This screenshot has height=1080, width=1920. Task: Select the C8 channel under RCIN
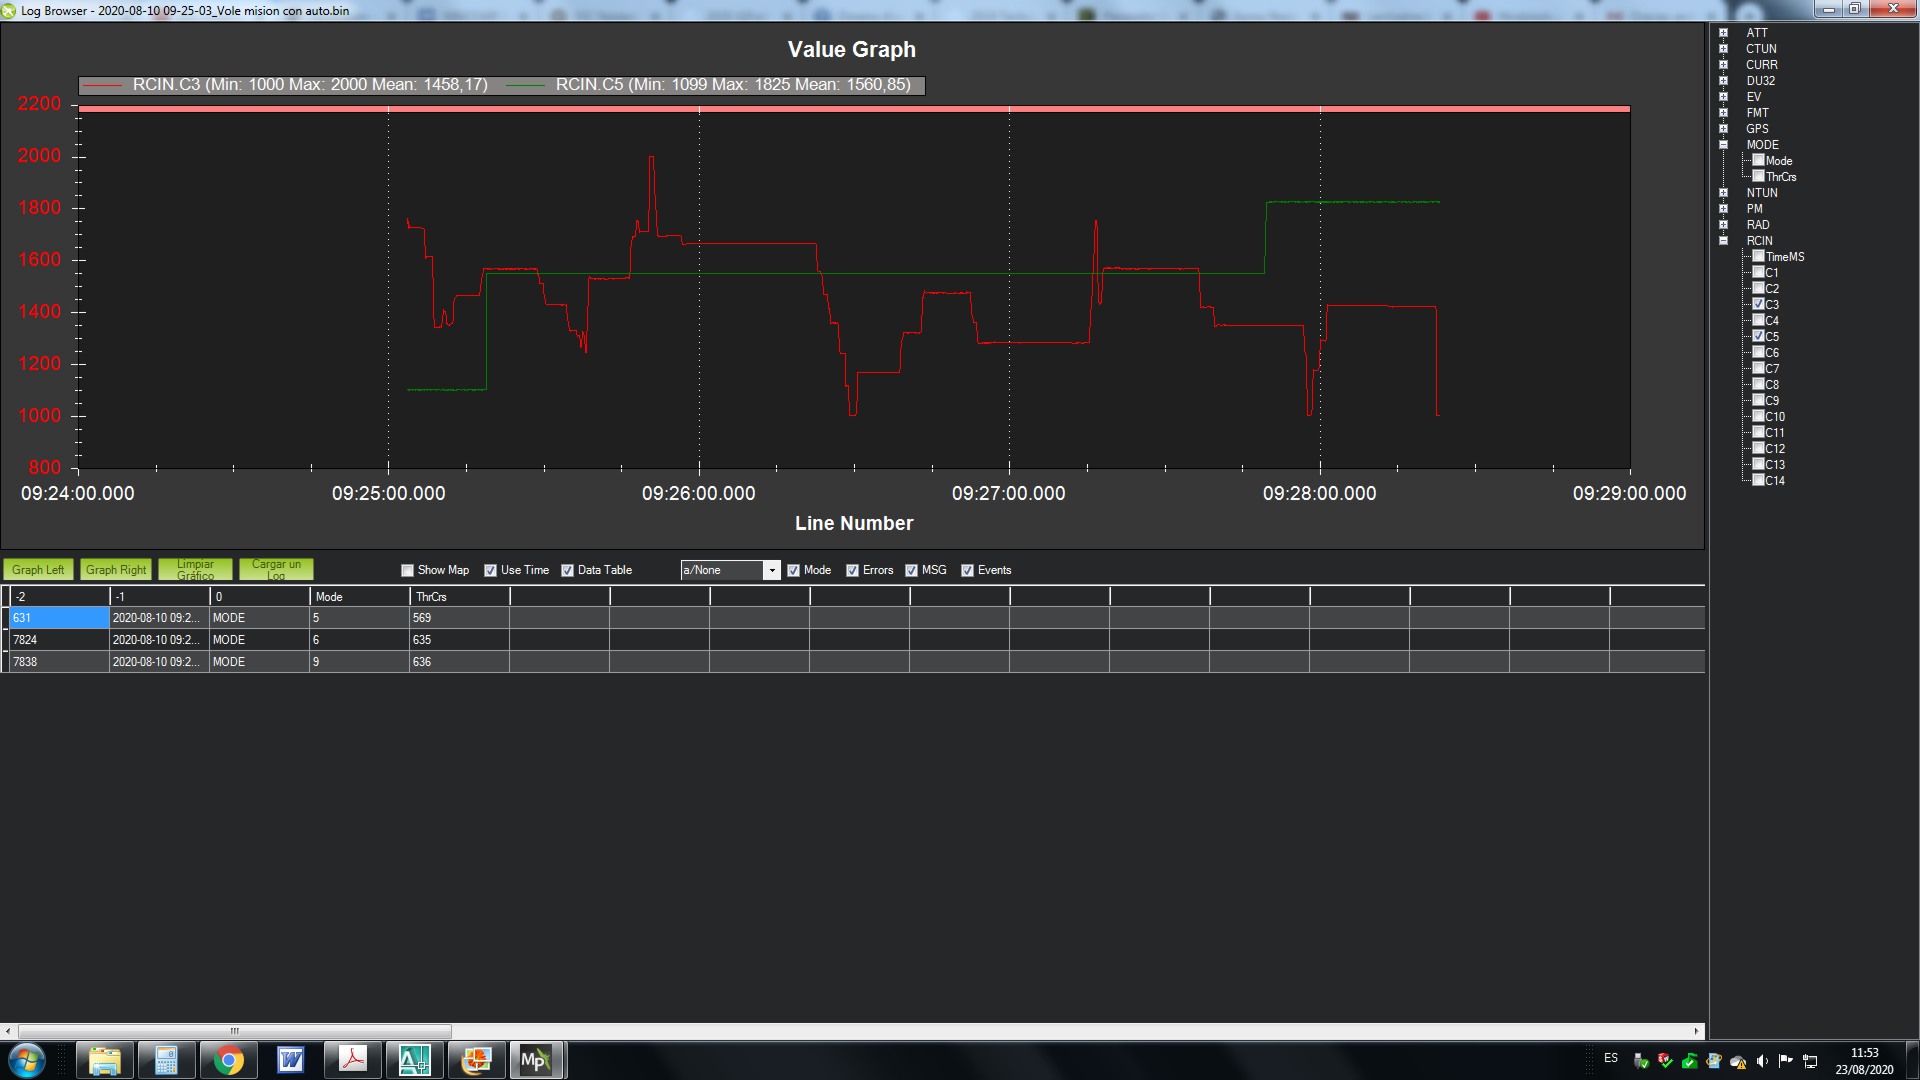1771,385
